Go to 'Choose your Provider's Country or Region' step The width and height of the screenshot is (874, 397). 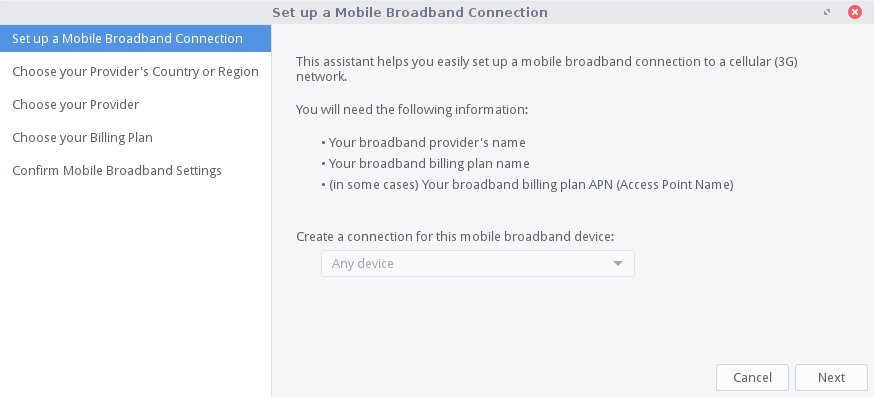tap(135, 71)
